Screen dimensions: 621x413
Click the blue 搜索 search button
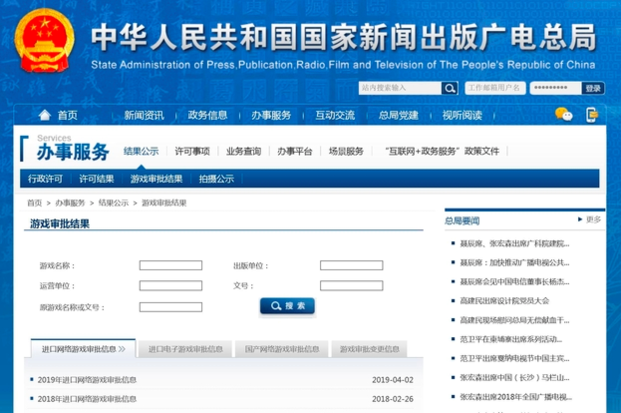[x=288, y=306]
